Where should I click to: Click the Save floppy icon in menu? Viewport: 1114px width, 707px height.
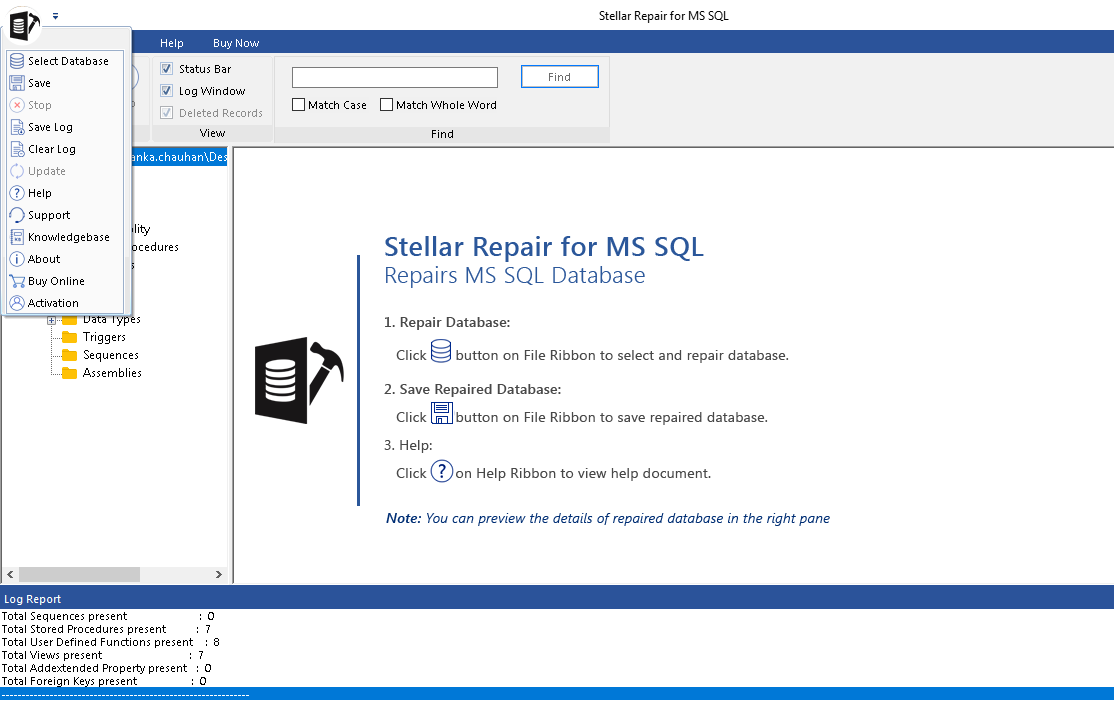(x=17, y=83)
